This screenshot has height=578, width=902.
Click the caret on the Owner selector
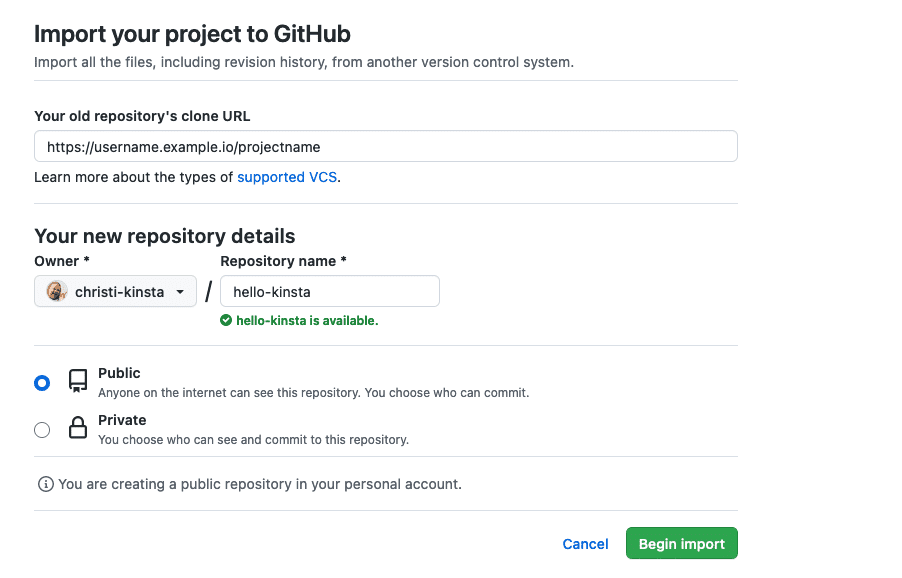180,291
